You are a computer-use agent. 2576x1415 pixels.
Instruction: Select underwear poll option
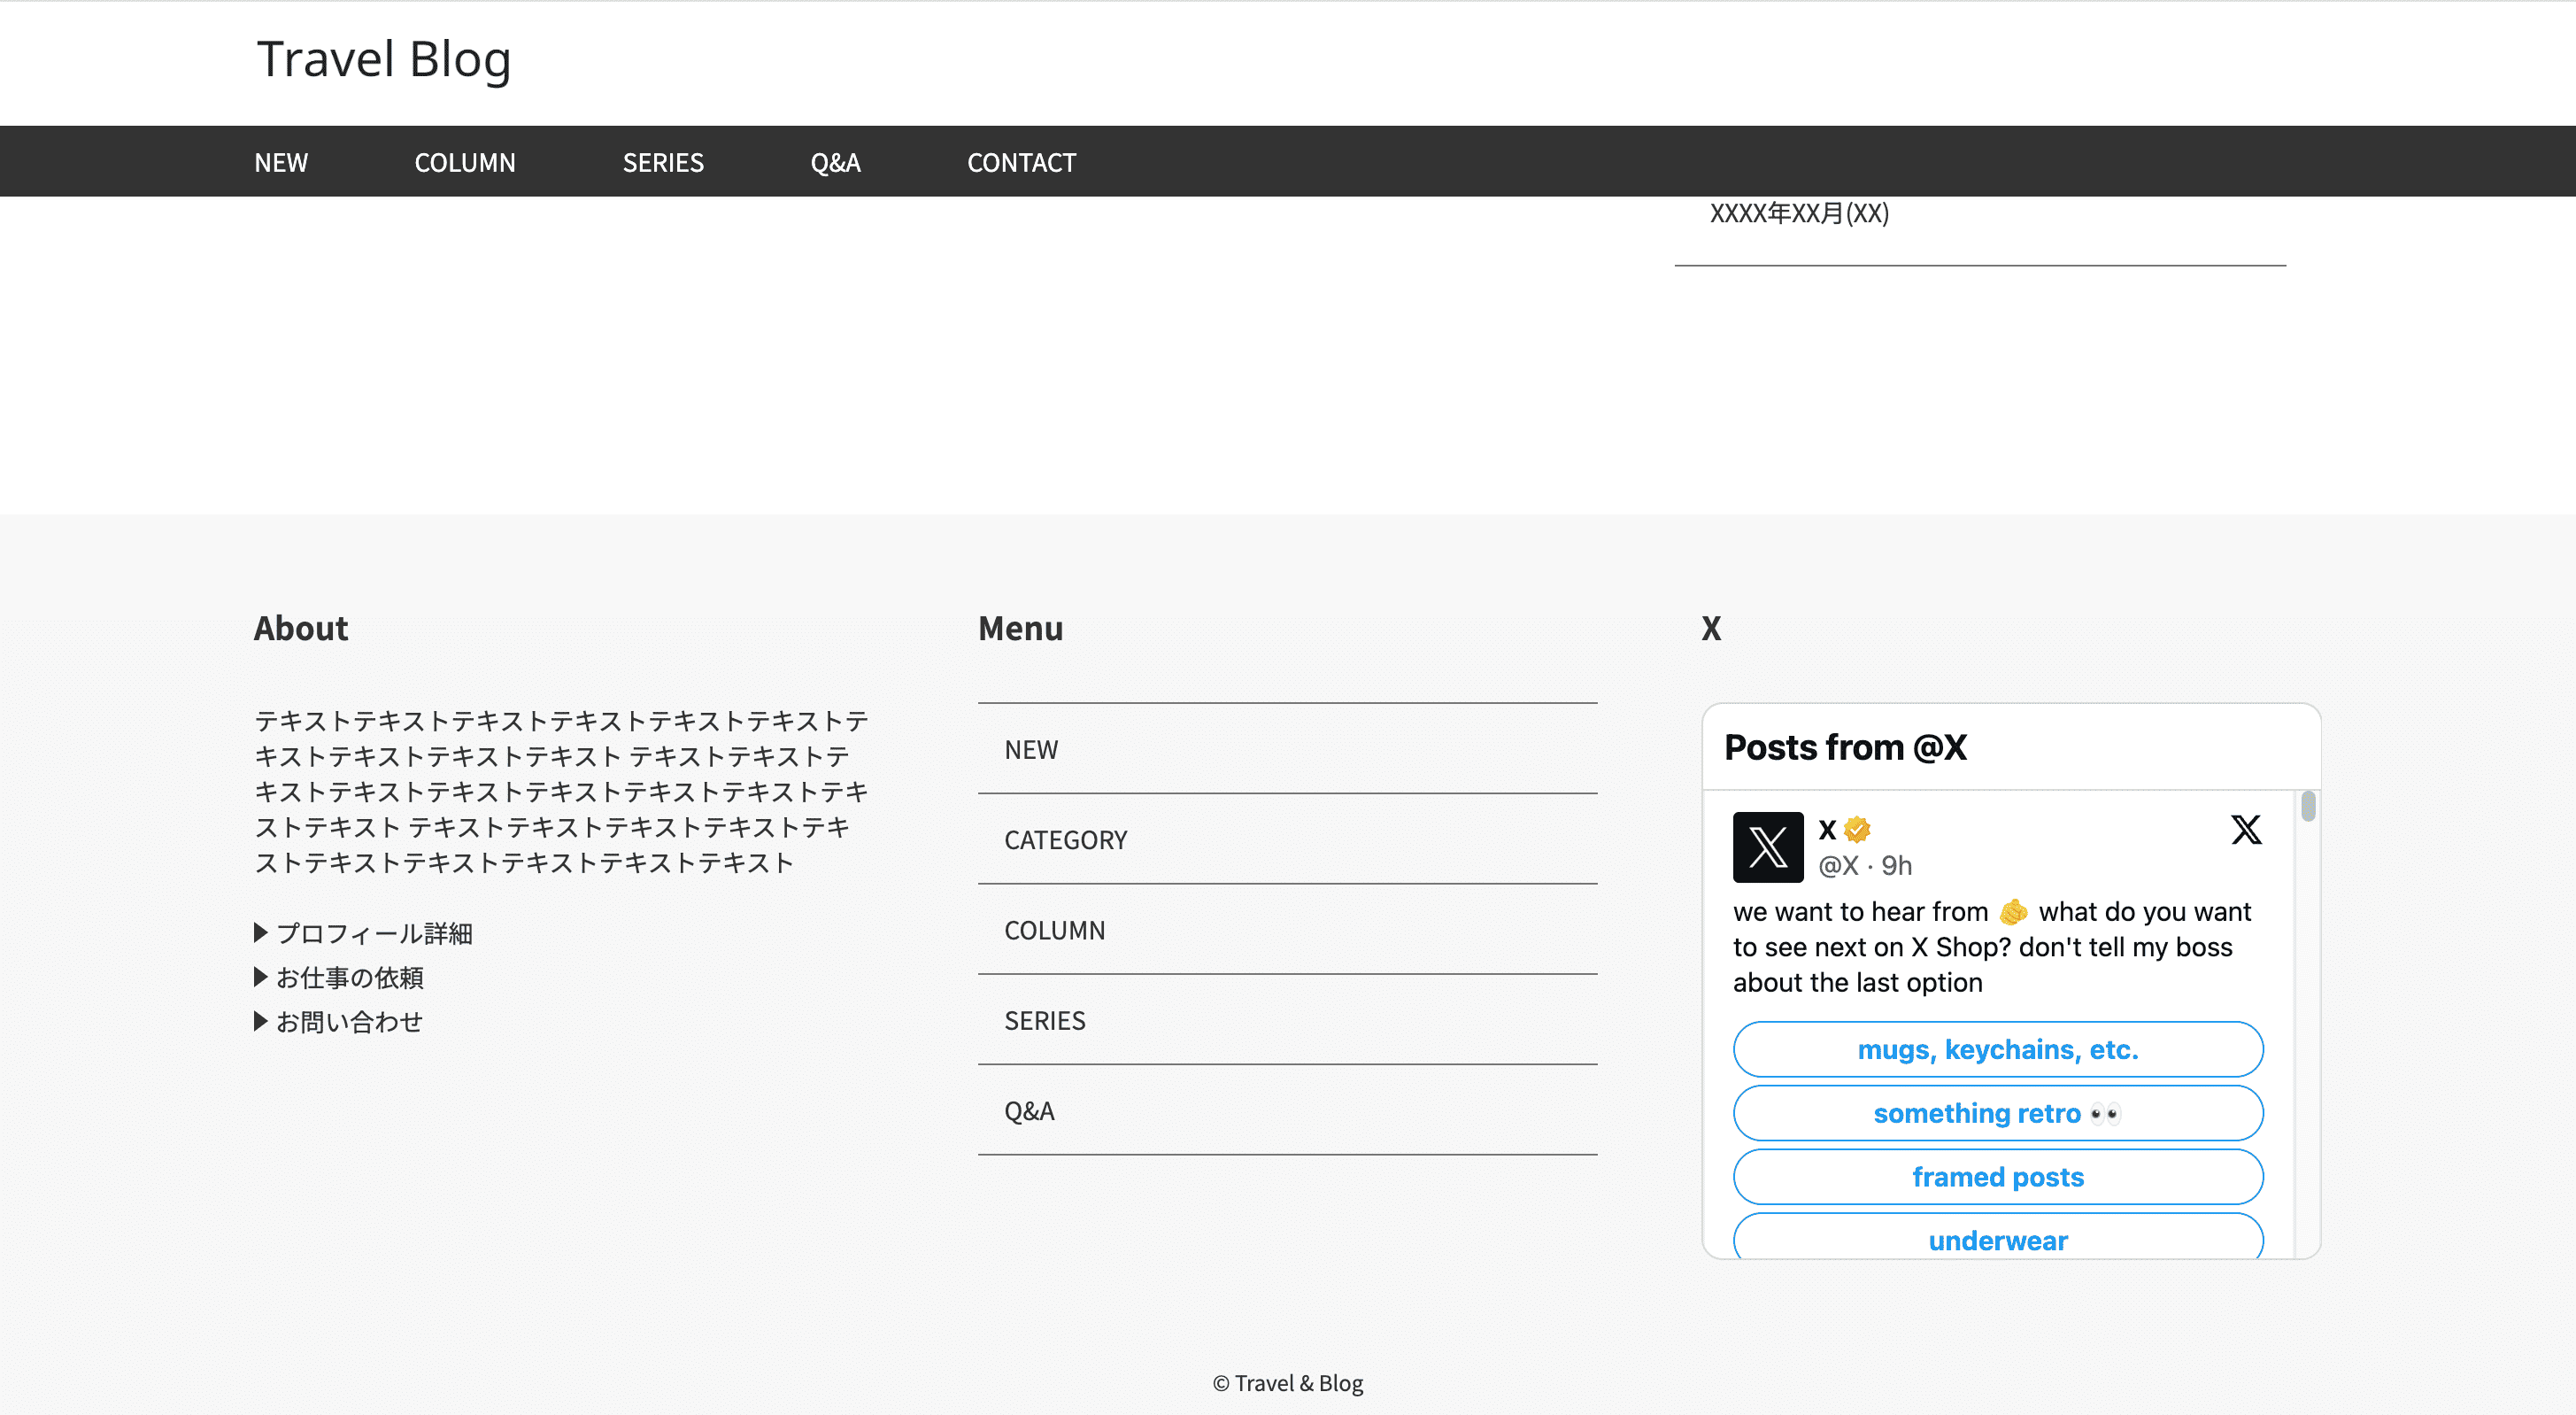coord(1998,1239)
